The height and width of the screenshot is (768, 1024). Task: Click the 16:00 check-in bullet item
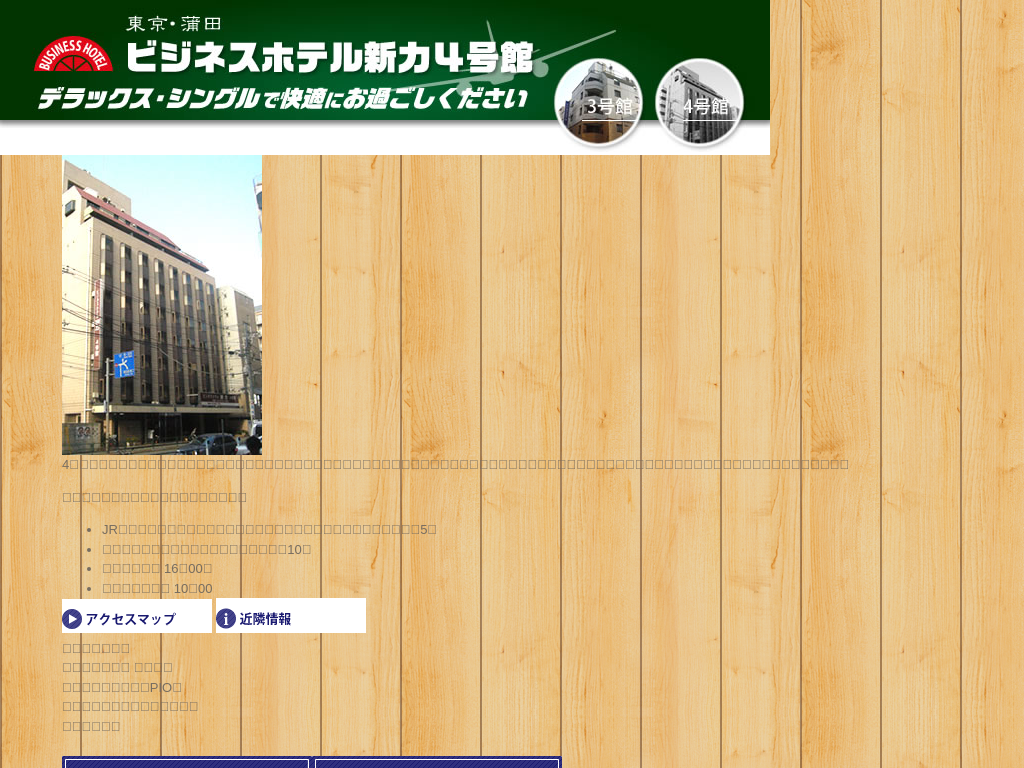click(157, 569)
